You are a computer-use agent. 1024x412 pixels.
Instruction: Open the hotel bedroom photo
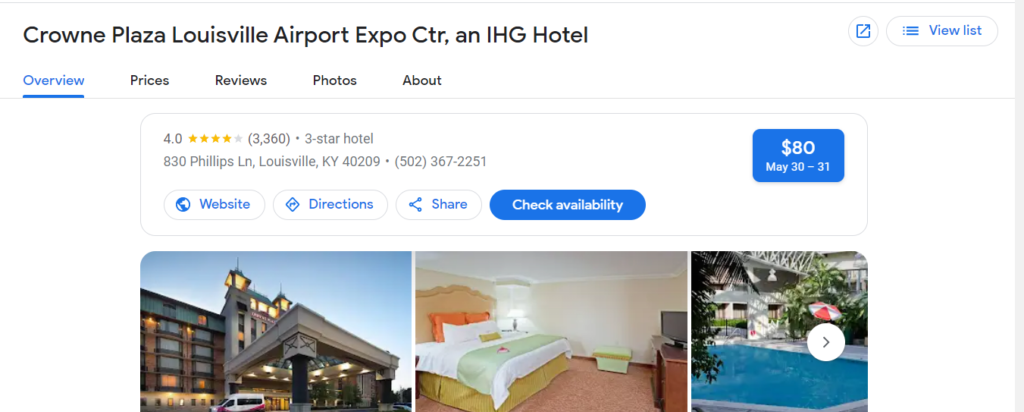tap(552, 332)
